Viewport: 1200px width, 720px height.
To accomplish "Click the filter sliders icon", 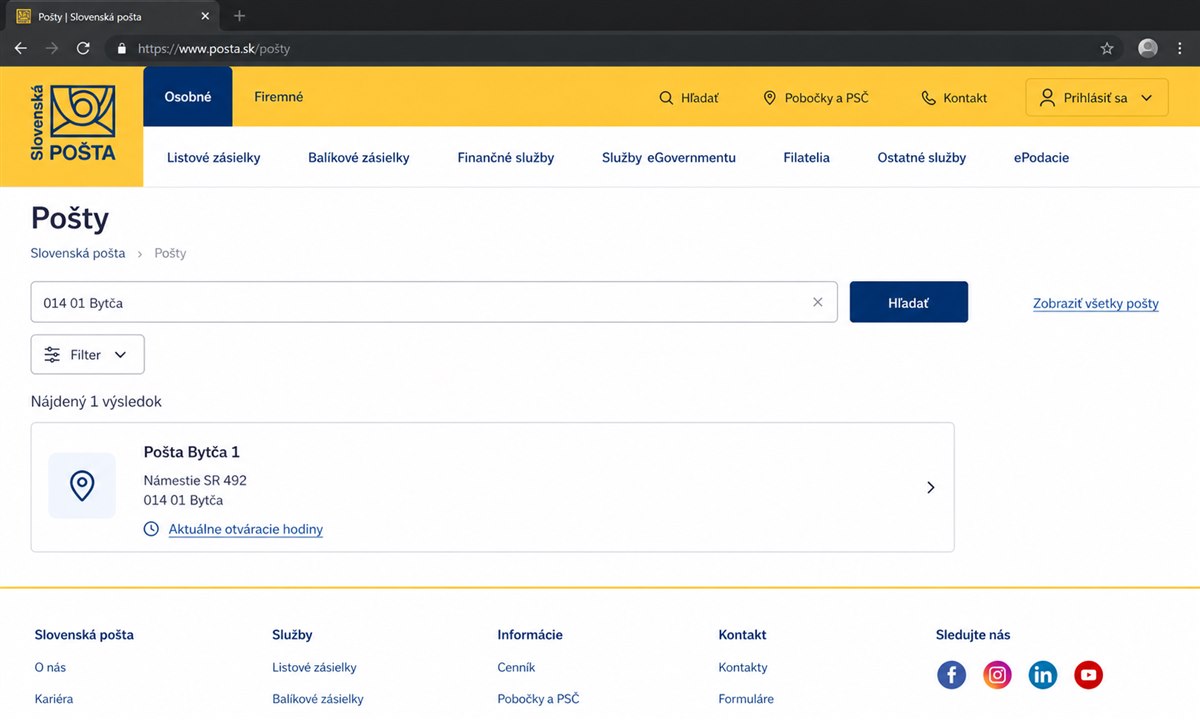I will tap(52, 354).
